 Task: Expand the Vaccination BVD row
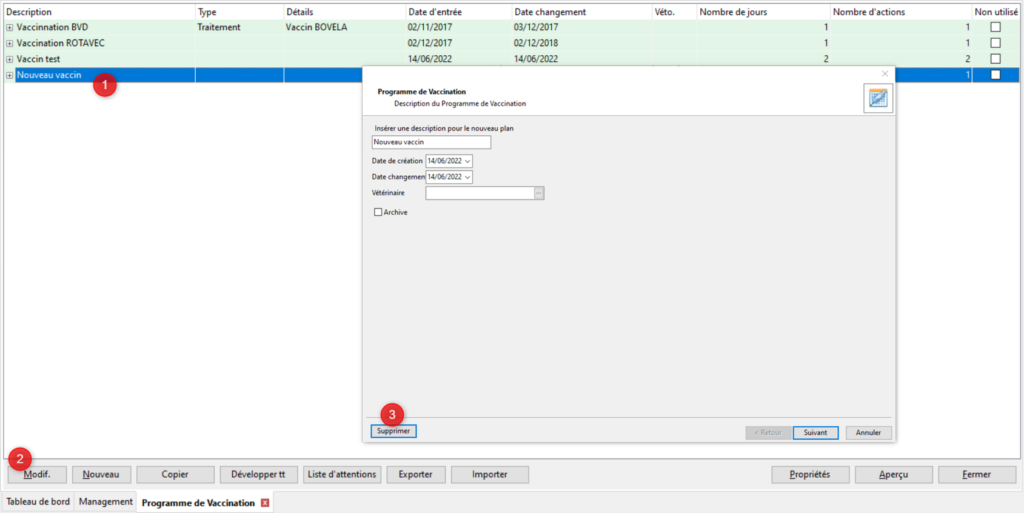click(10, 28)
